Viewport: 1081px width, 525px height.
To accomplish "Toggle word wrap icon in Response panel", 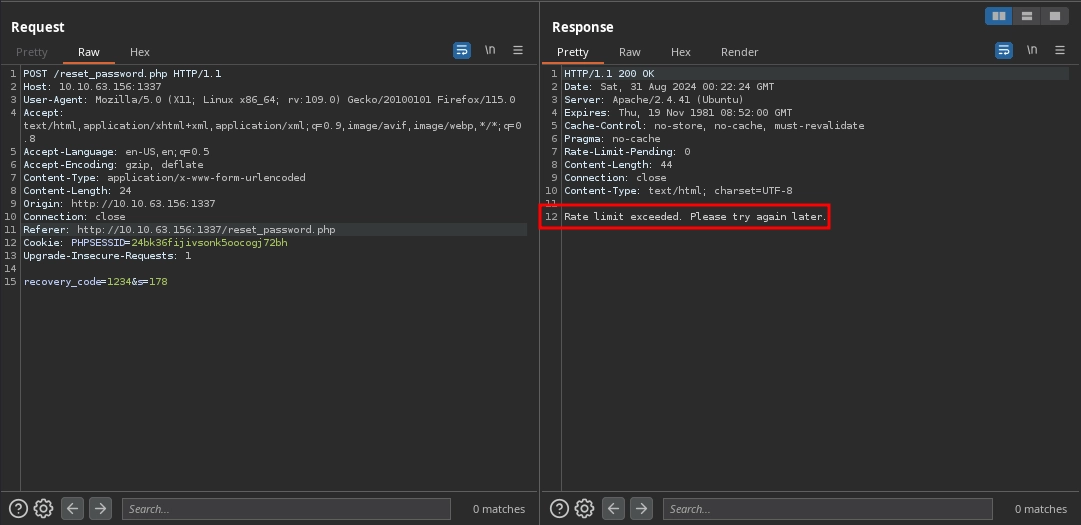I will point(1003,50).
